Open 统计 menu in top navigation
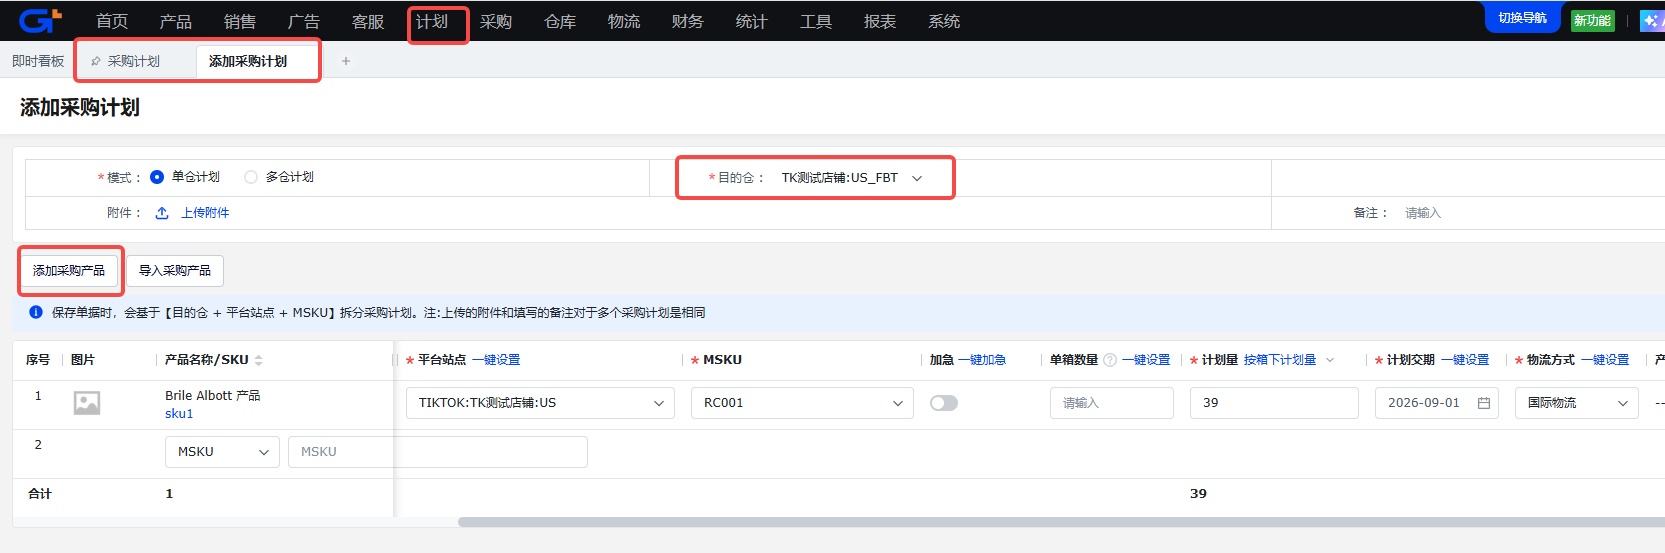 pyautogui.click(x=752, y=21)
